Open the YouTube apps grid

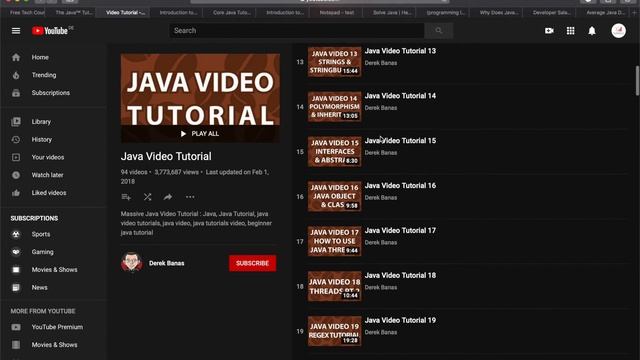tap(571, 31)
